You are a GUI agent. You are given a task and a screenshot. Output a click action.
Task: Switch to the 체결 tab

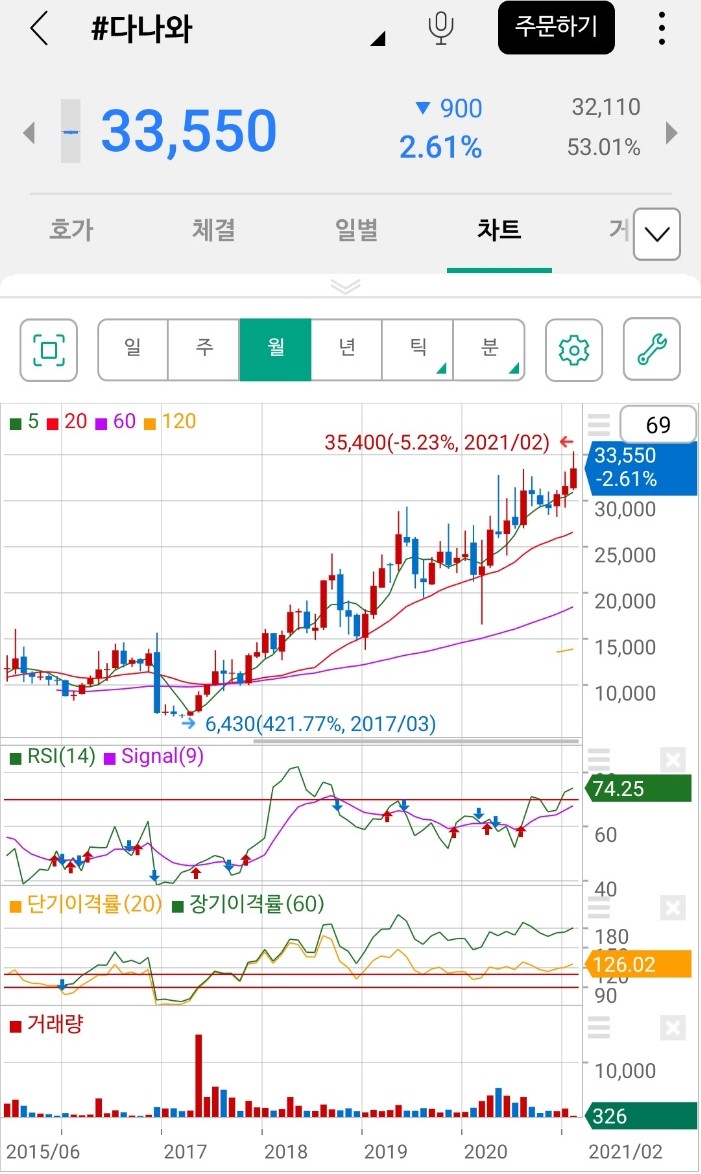[214, 230]
